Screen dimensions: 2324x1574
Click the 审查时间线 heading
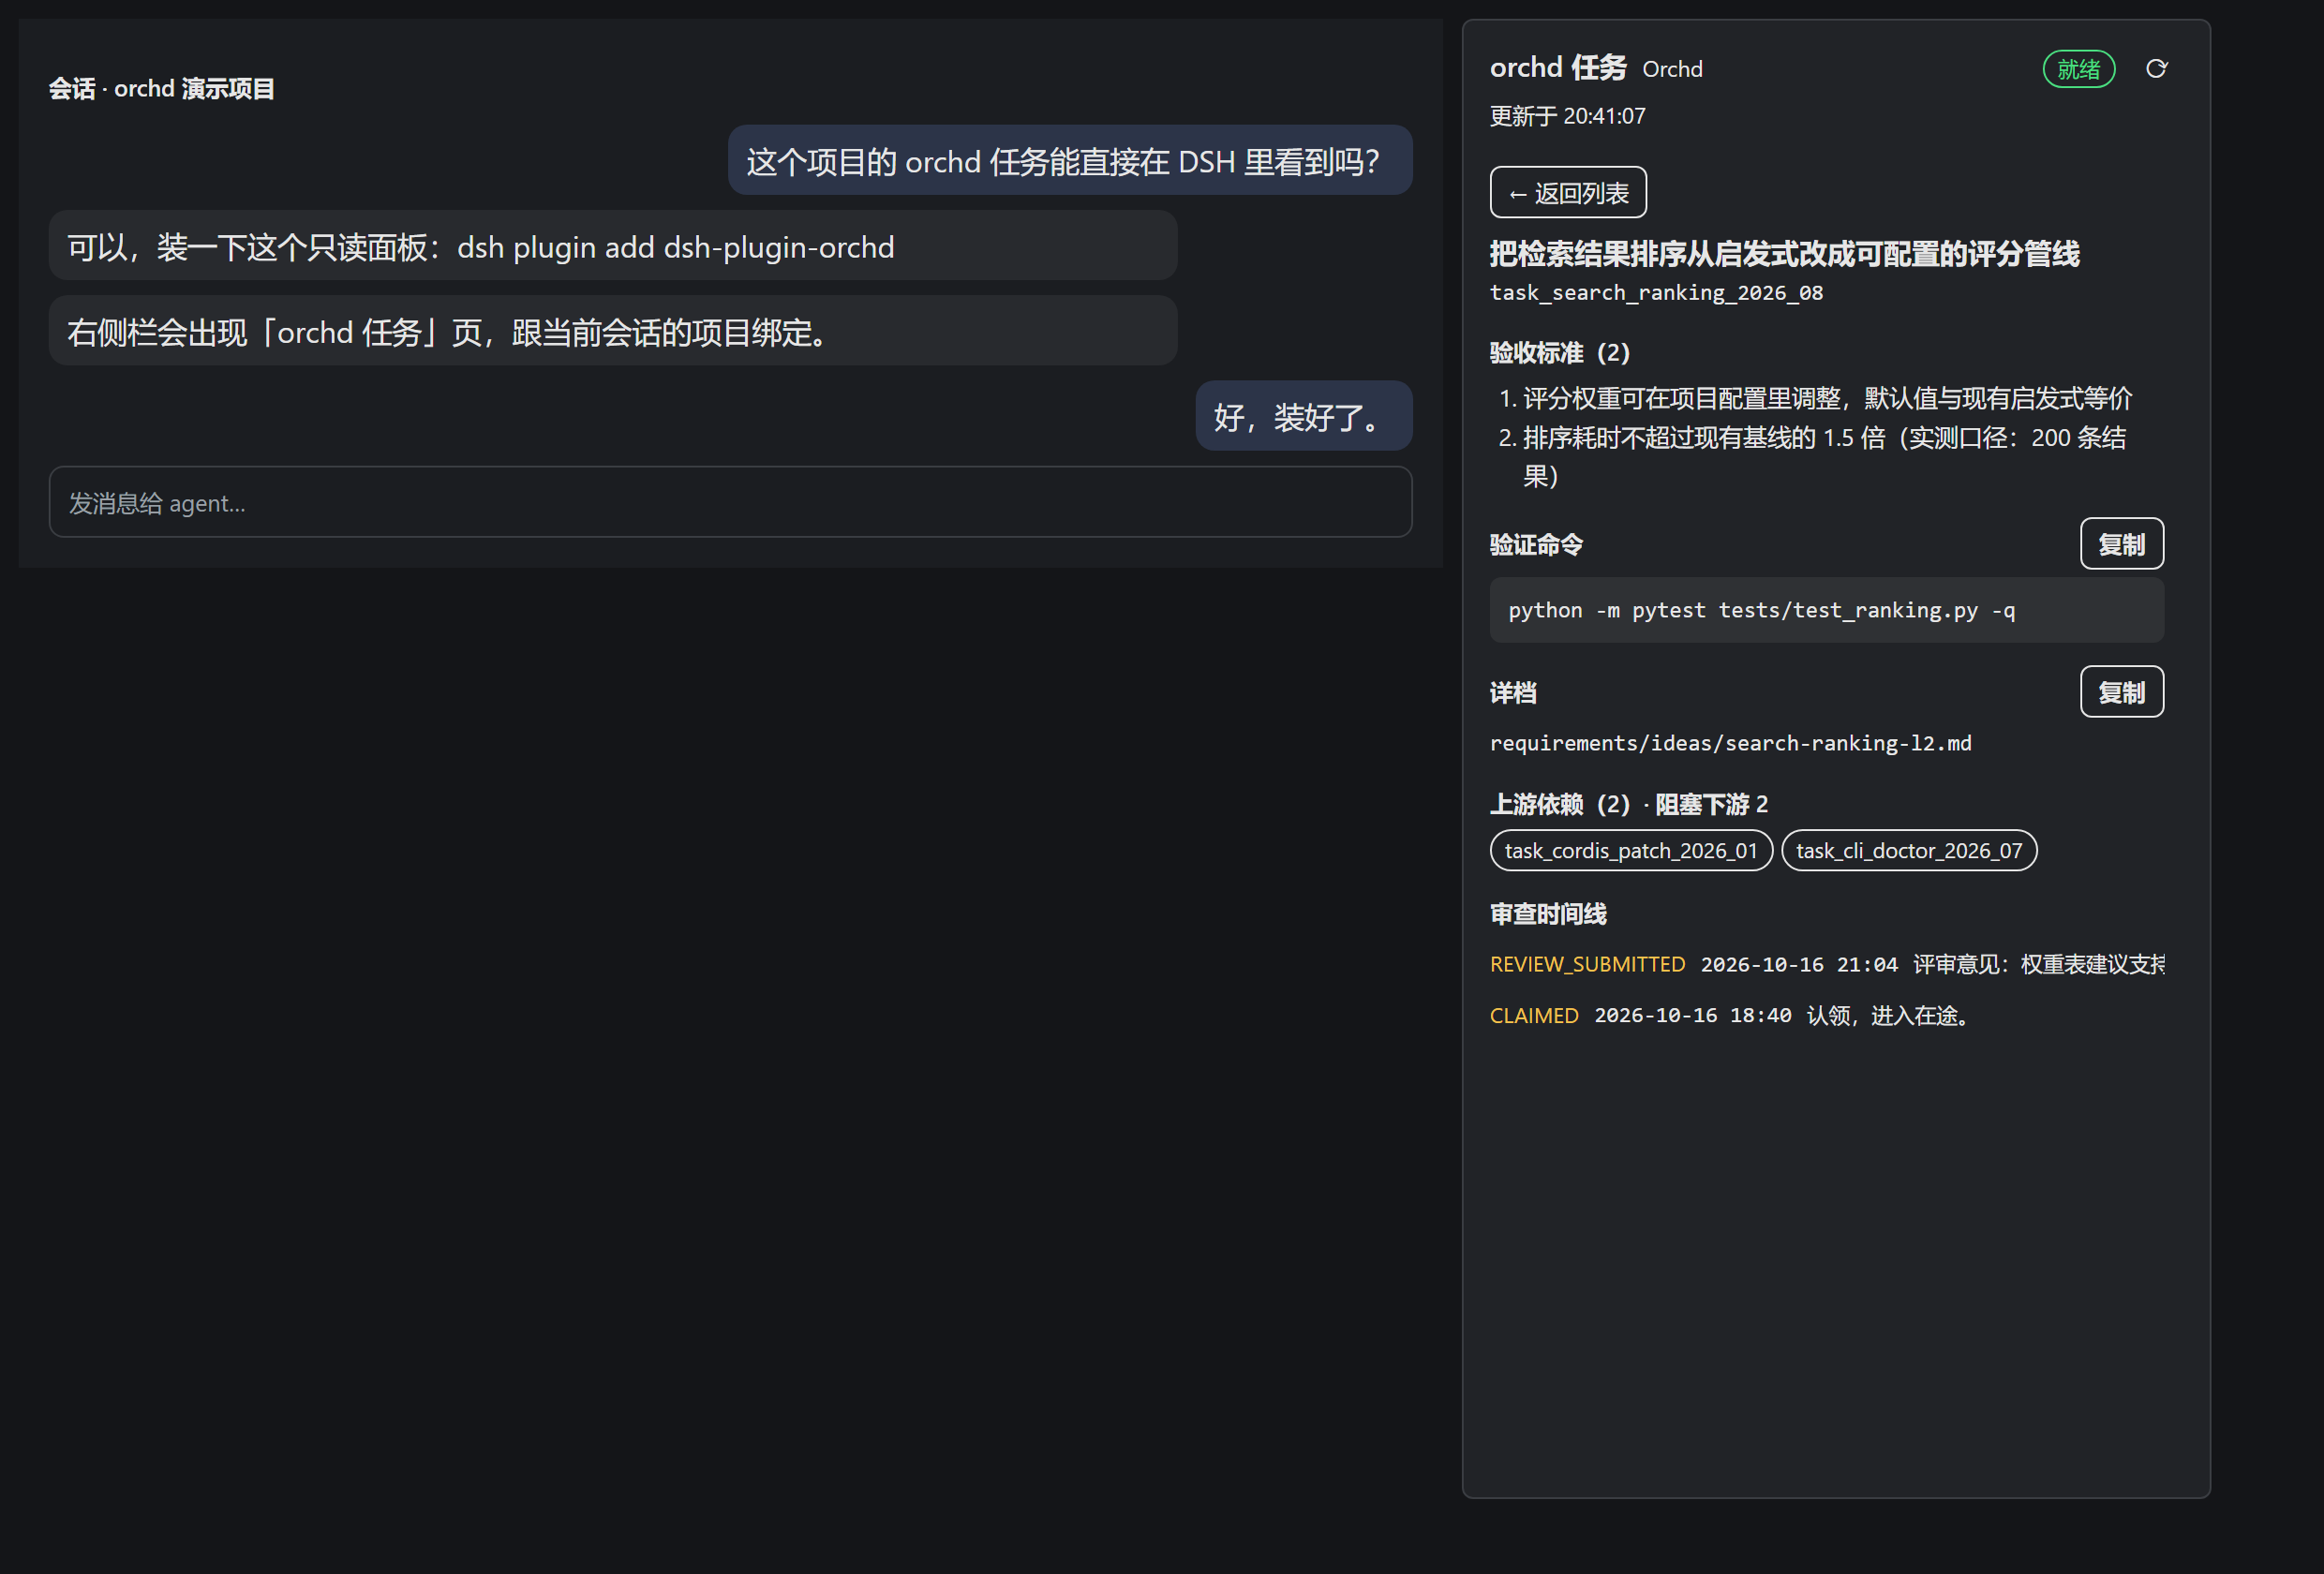point(1547,913)
